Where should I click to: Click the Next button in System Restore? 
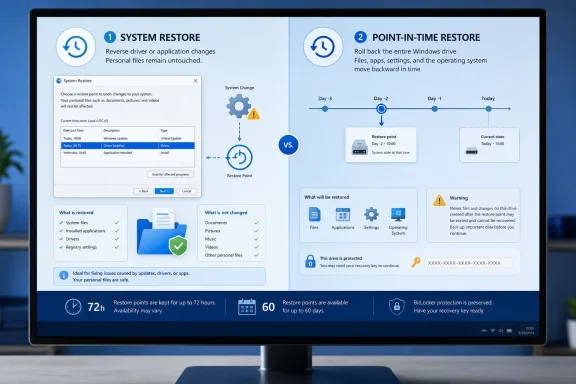click(x=164, y=191)
